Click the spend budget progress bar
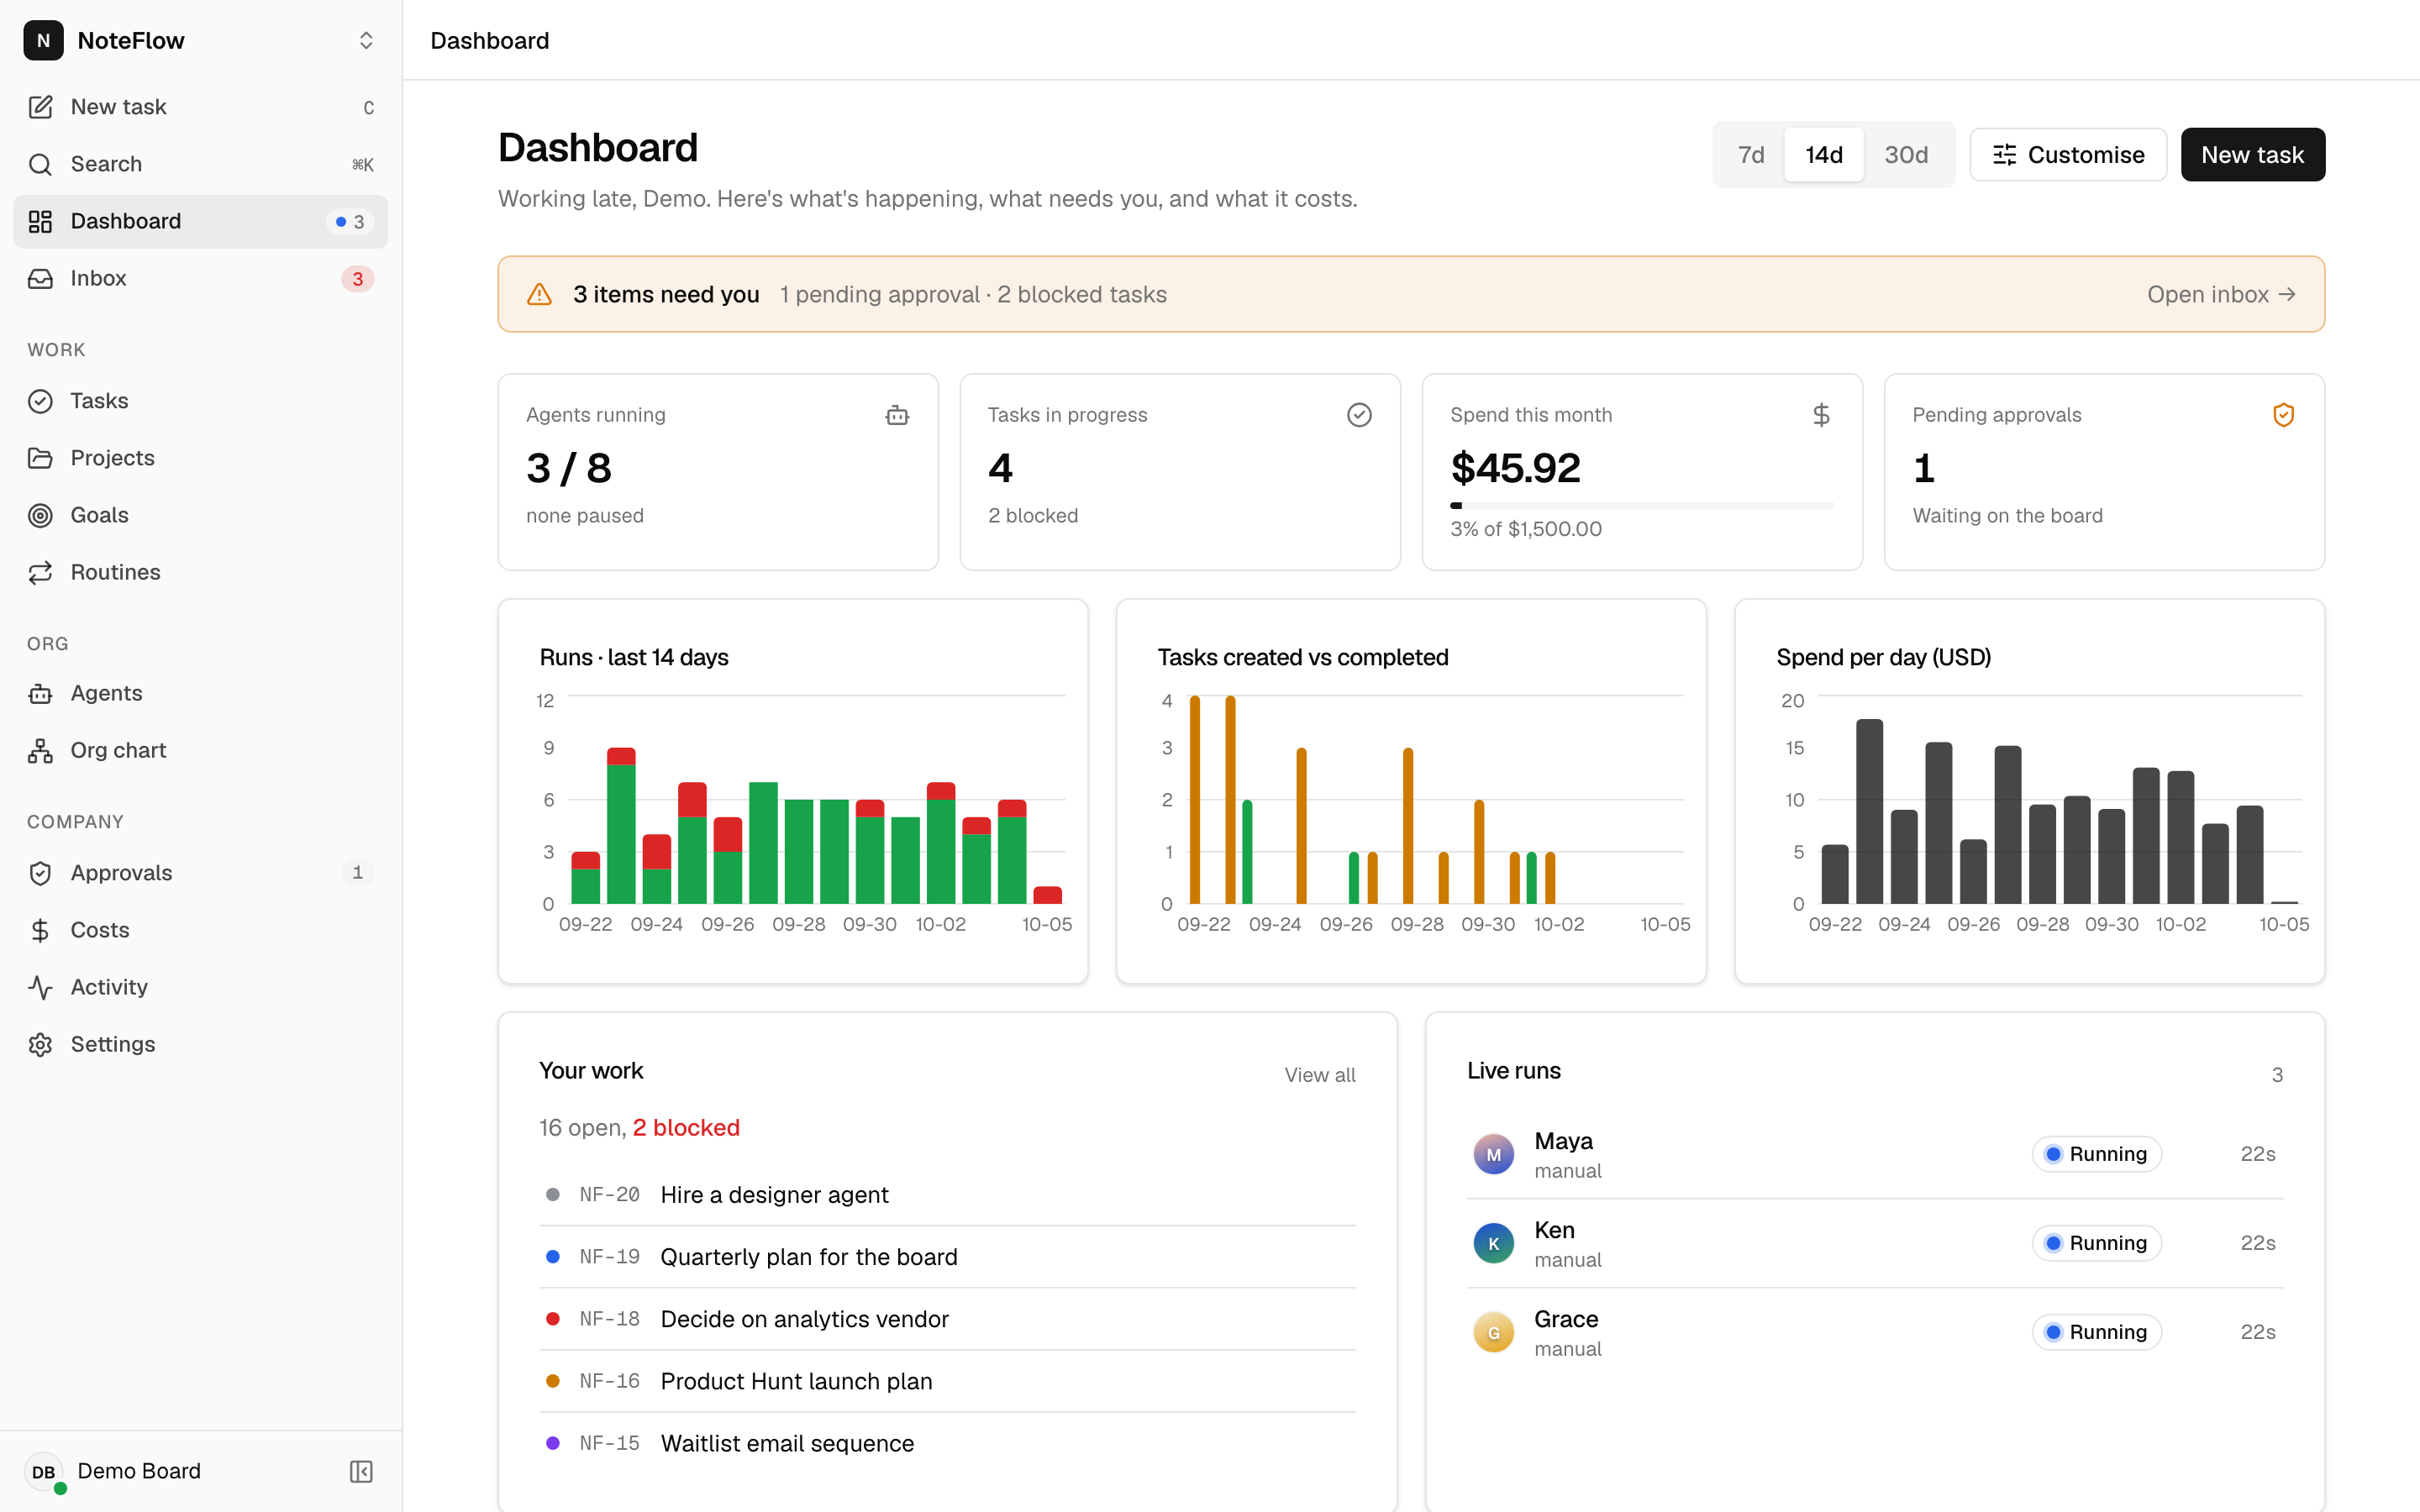The width and height of the screenshot is (2420, 1512). (1642, 506)
